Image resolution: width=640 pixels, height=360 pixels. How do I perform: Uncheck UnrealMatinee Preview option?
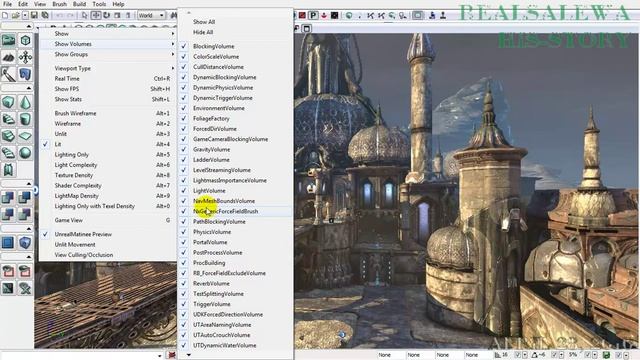pyautogui.click(x=45, y=234)
